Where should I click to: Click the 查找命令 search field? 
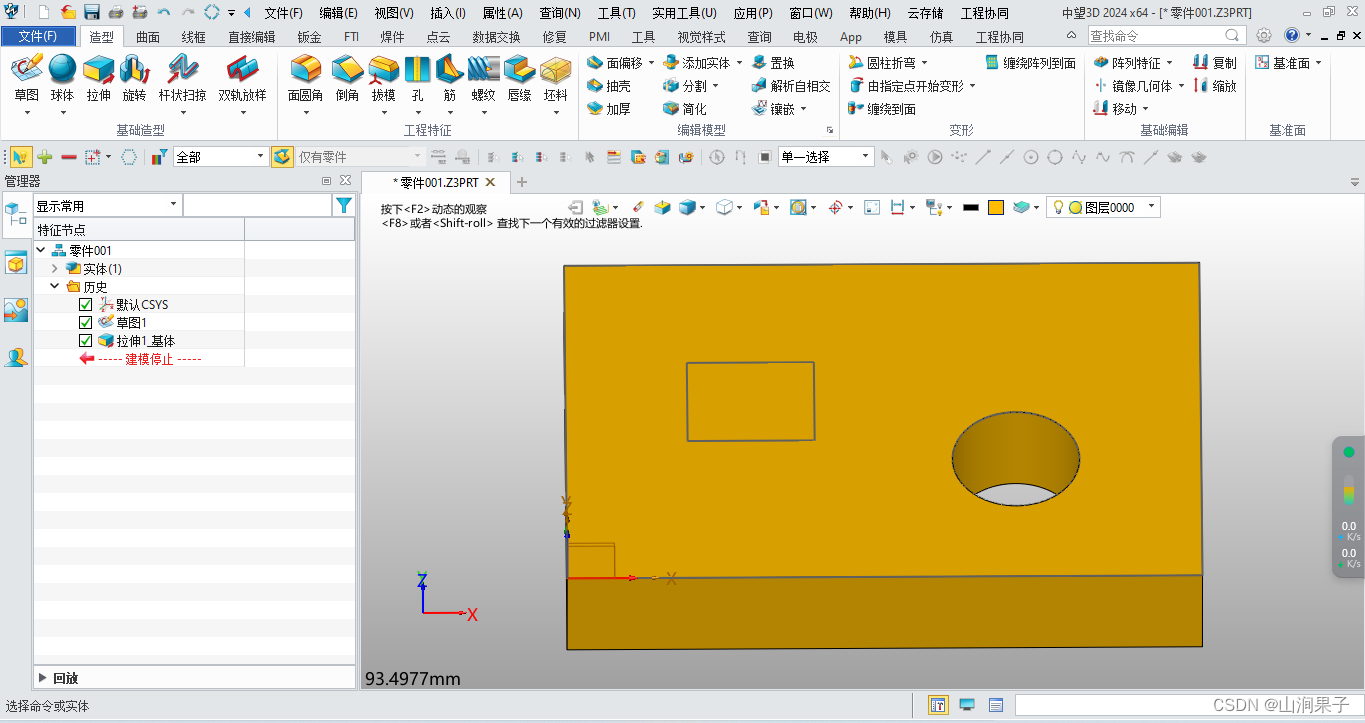[x=1155, y=33]
